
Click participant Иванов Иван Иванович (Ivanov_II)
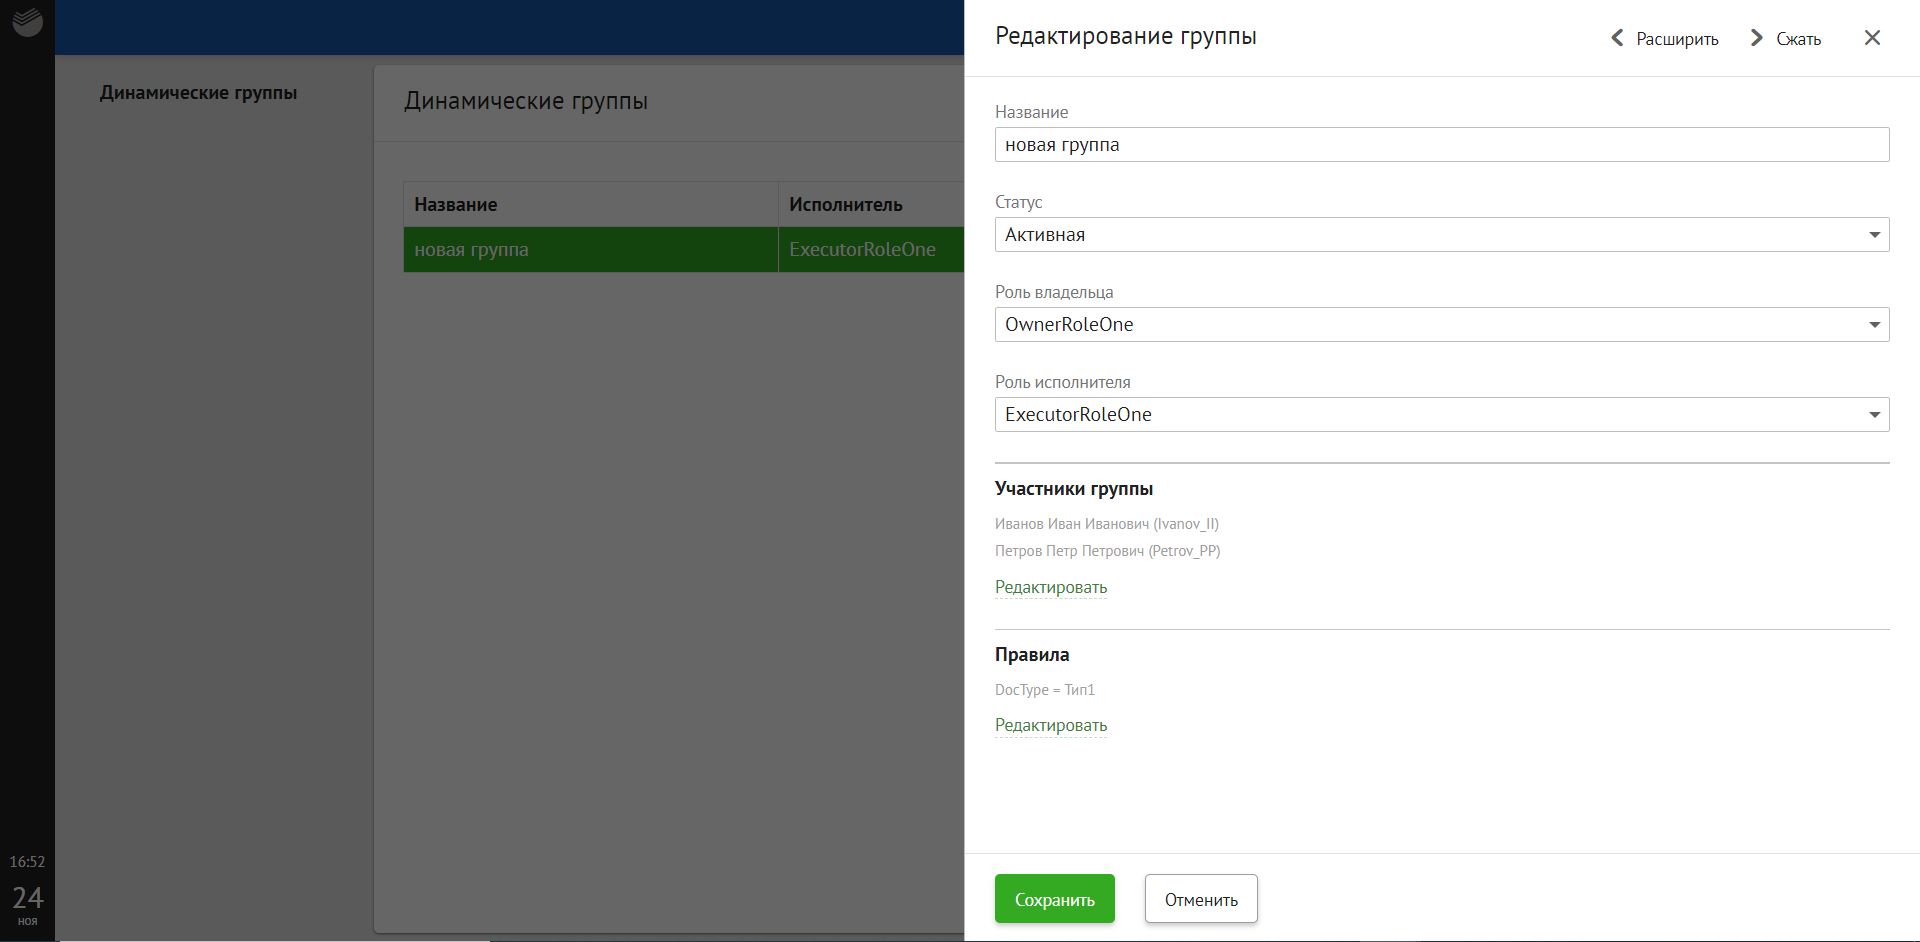coord(1105,523)
